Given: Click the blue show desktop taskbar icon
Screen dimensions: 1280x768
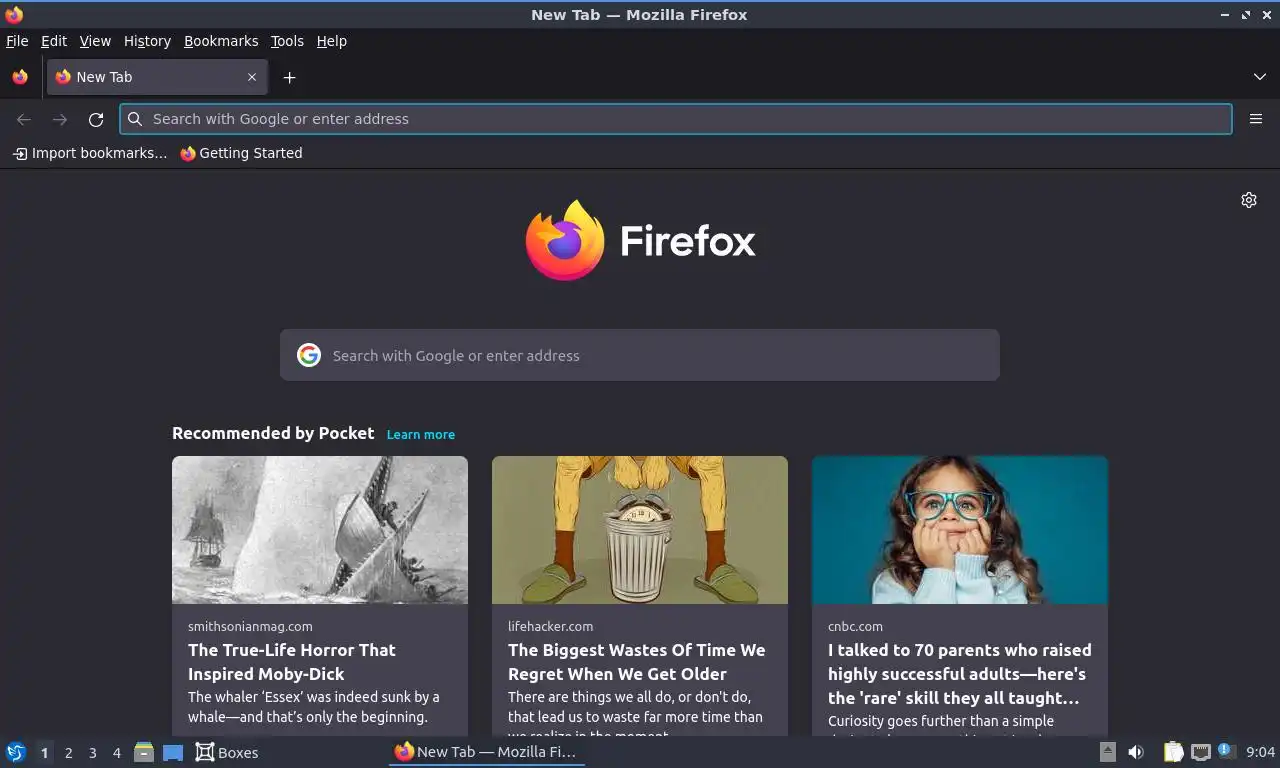Looking at the screenshot, I should 173,752.
